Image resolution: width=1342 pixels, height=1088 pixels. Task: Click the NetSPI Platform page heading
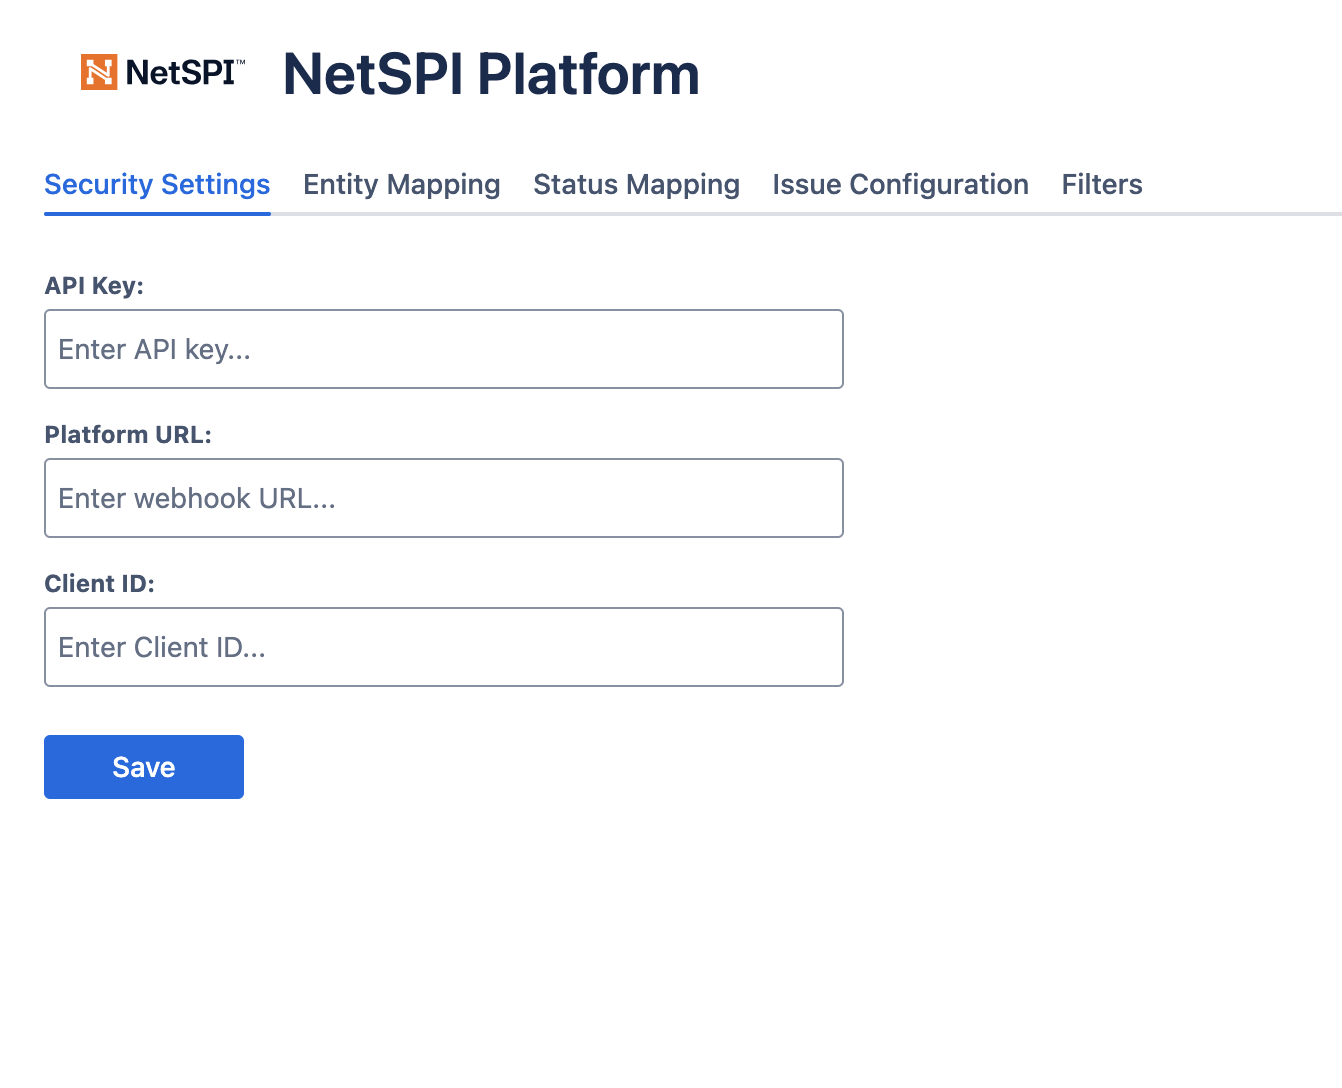pyautogui.click(x=491, y=74)
